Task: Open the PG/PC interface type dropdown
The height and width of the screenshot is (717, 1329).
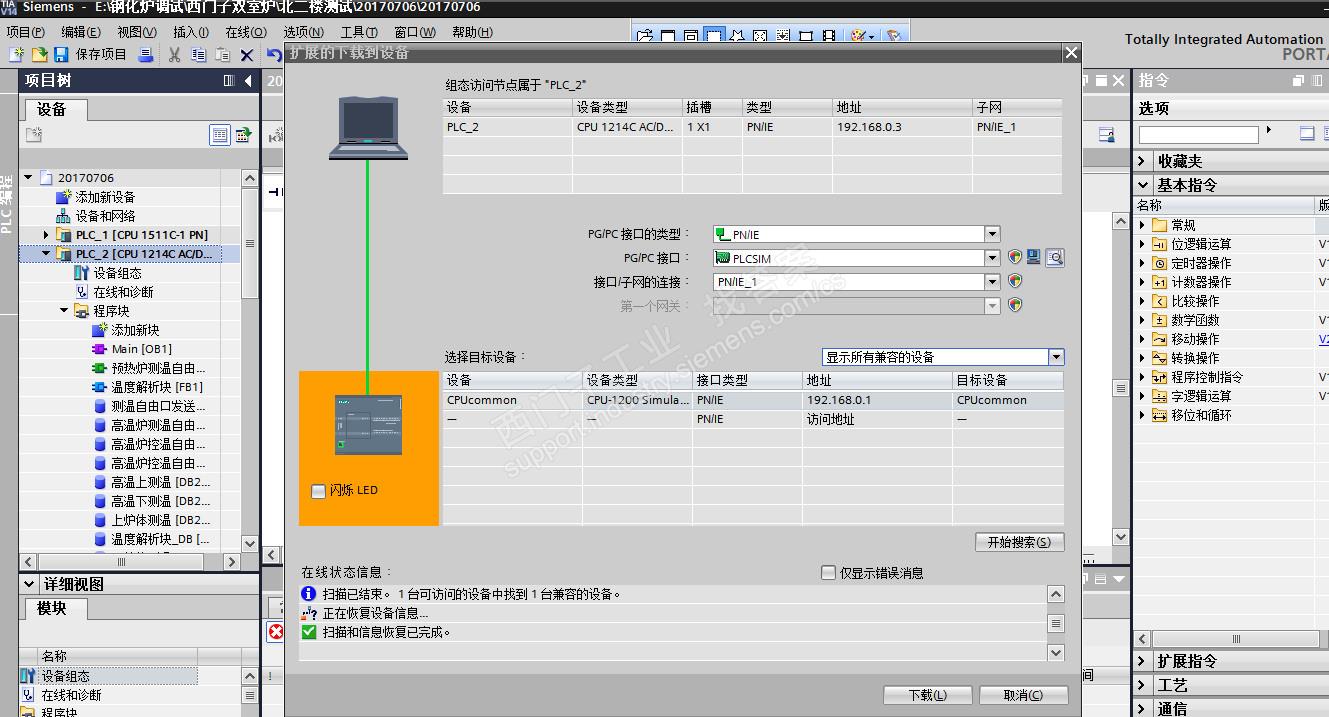Action: [992, 234]
